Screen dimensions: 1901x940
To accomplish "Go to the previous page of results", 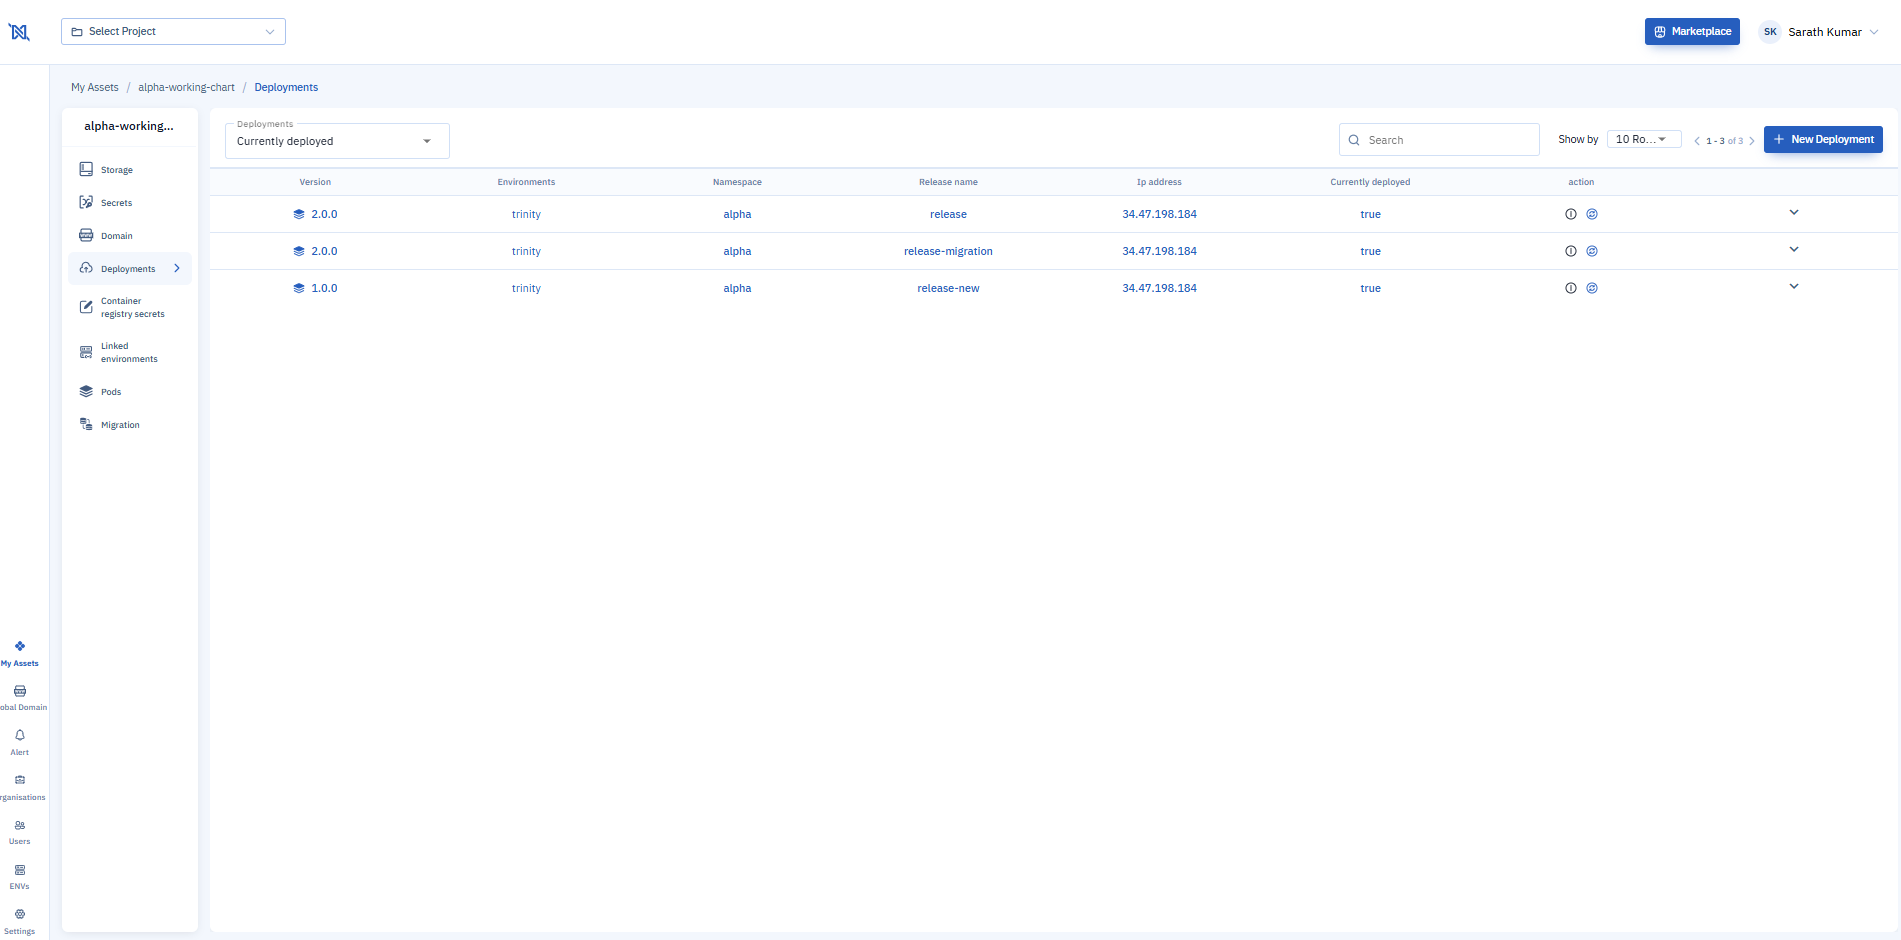I will pyautogui.click(x=1697, y=141).
